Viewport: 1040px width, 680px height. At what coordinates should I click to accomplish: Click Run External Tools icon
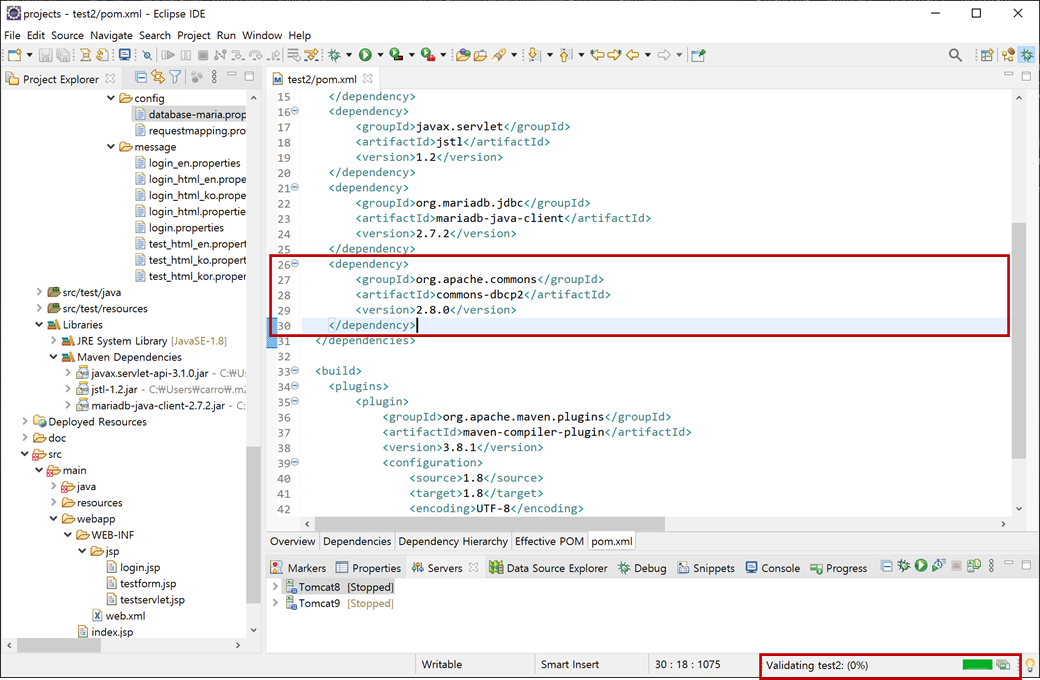(x=428, y=55)
